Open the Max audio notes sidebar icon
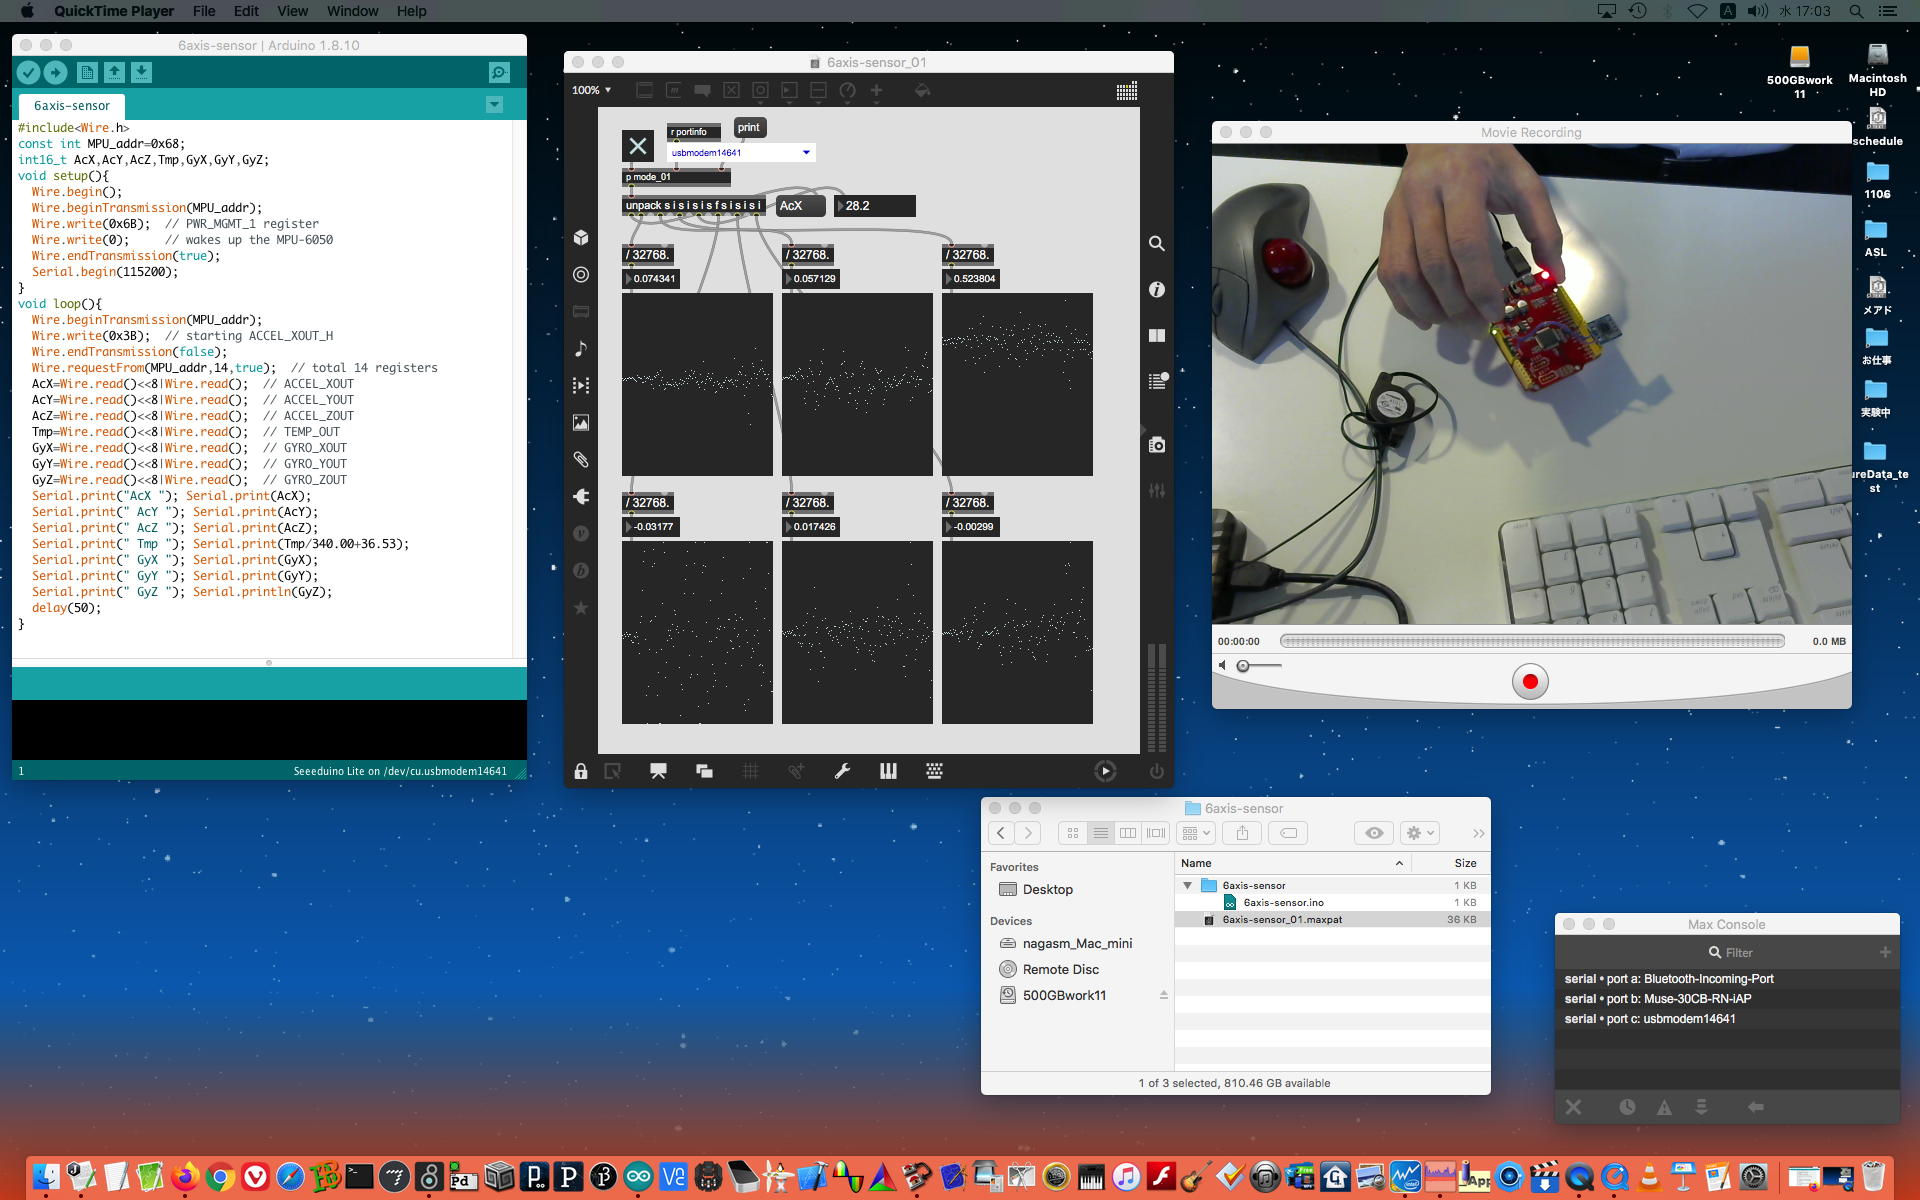Image resolution: width=1920 pixels, height=1200 pixels. (581, 349)
